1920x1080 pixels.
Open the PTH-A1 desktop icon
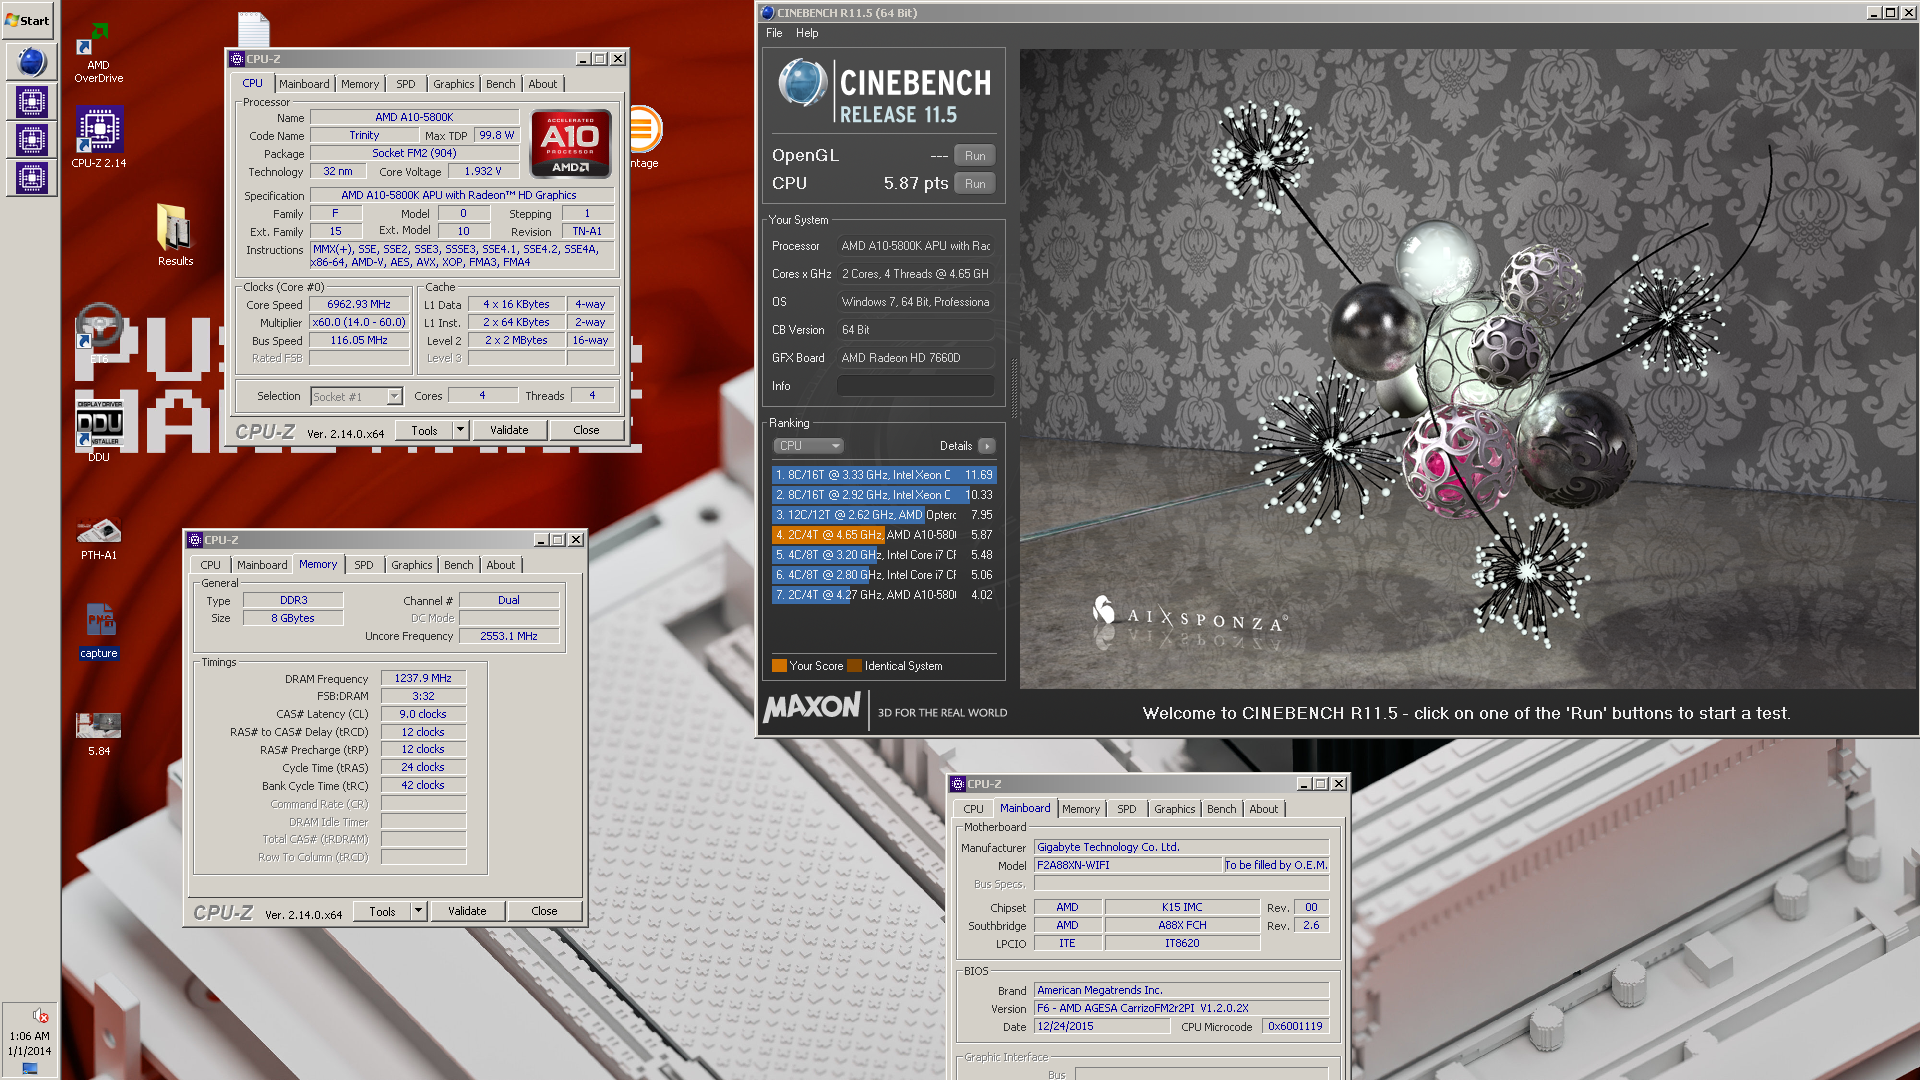[x=98, y=538]
